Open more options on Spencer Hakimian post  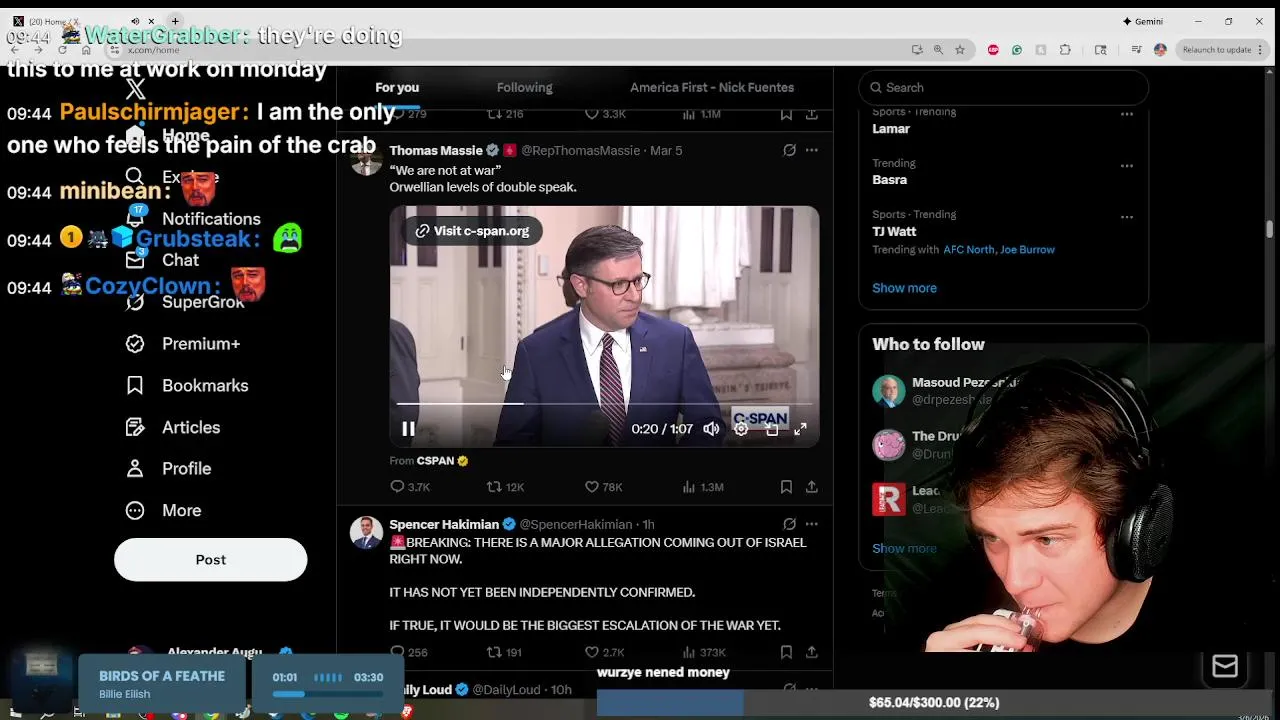click(812, 524)
